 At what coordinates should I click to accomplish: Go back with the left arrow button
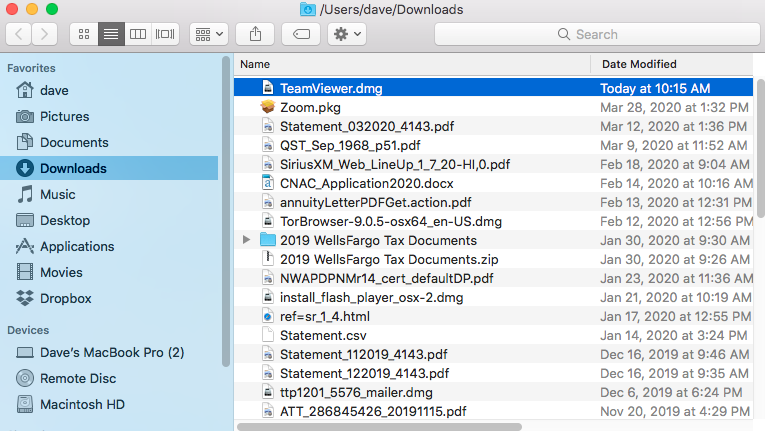pyautogui.click(x=19, y=34)
